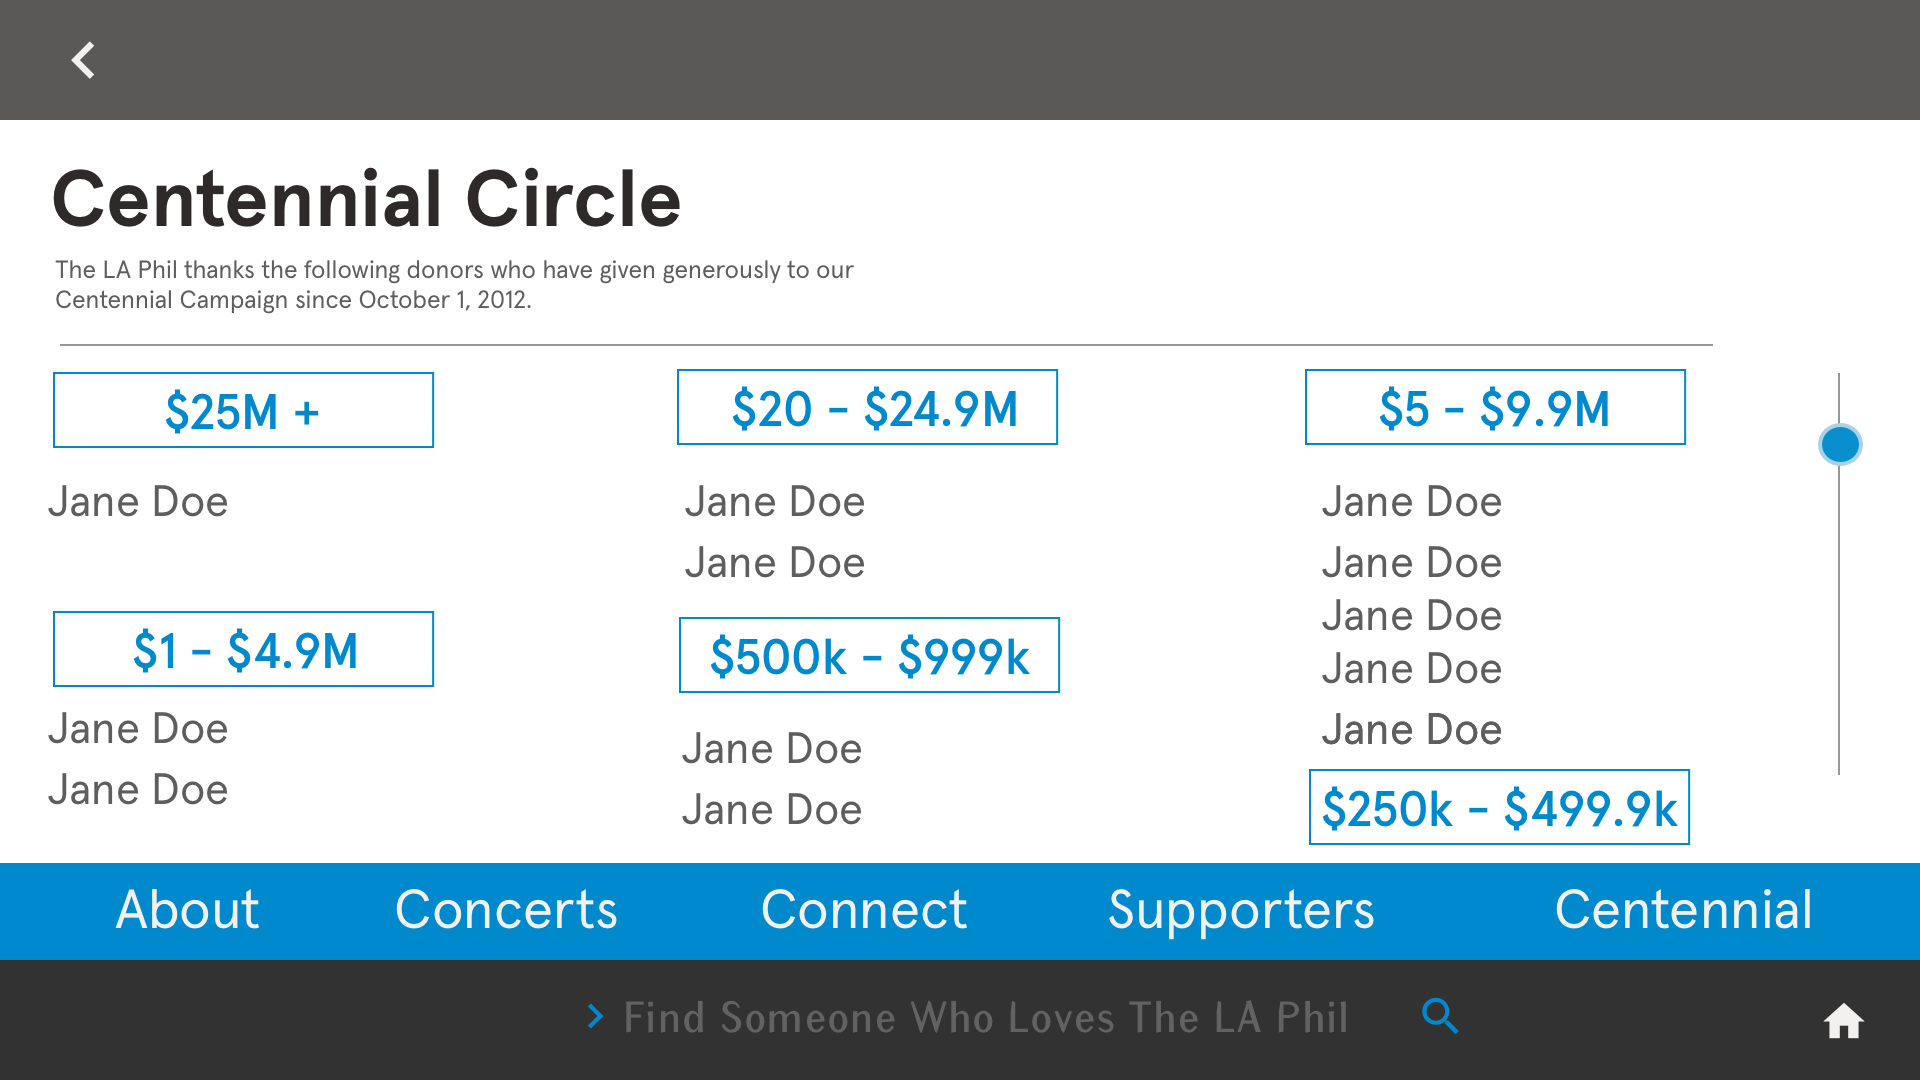1920x1080 pixels.
Task: Select first Jane Doe under $500k – $999k
Action: pos(772,749)
